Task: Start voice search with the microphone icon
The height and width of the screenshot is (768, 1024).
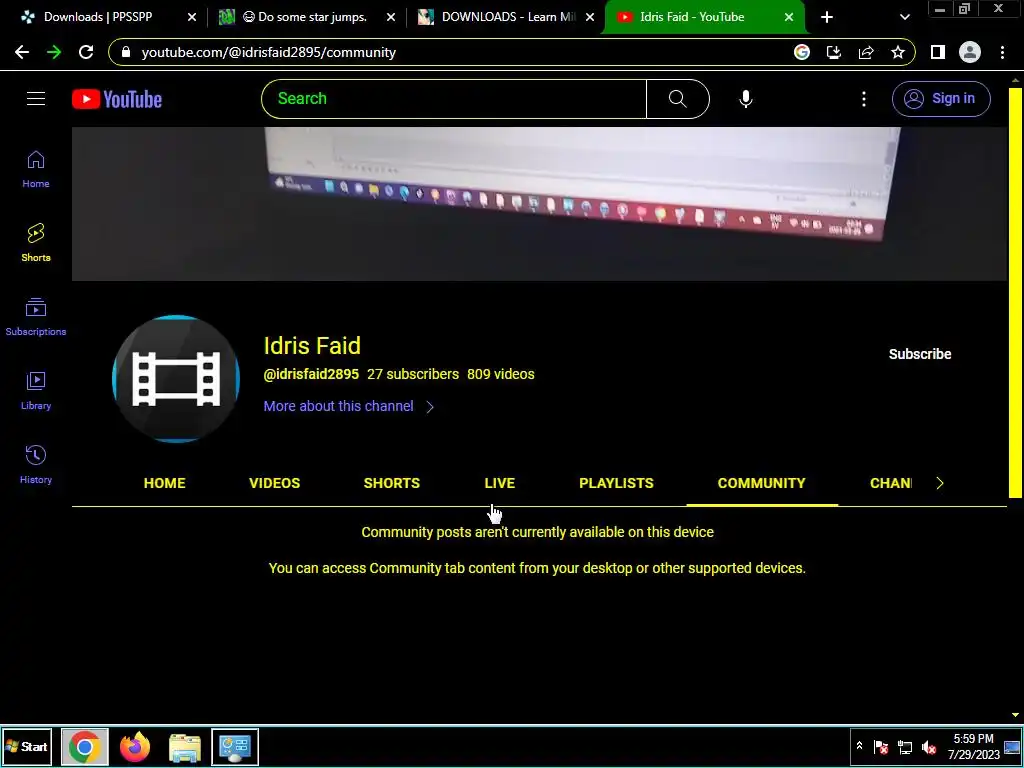Action: tap(745, 99)
